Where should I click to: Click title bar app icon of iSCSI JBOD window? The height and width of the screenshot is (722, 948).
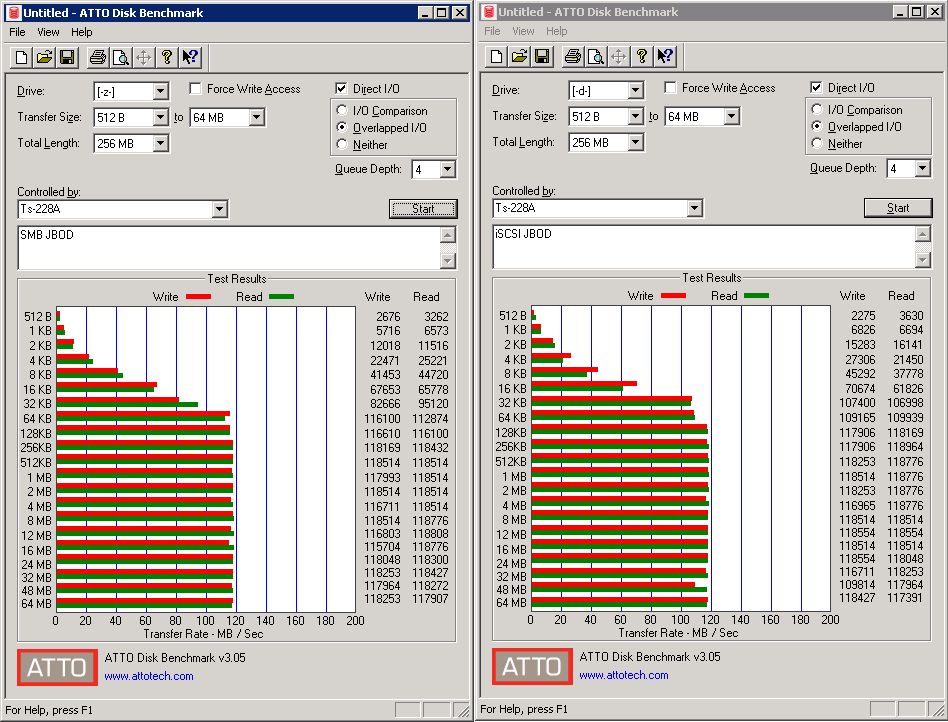(489, 11)
